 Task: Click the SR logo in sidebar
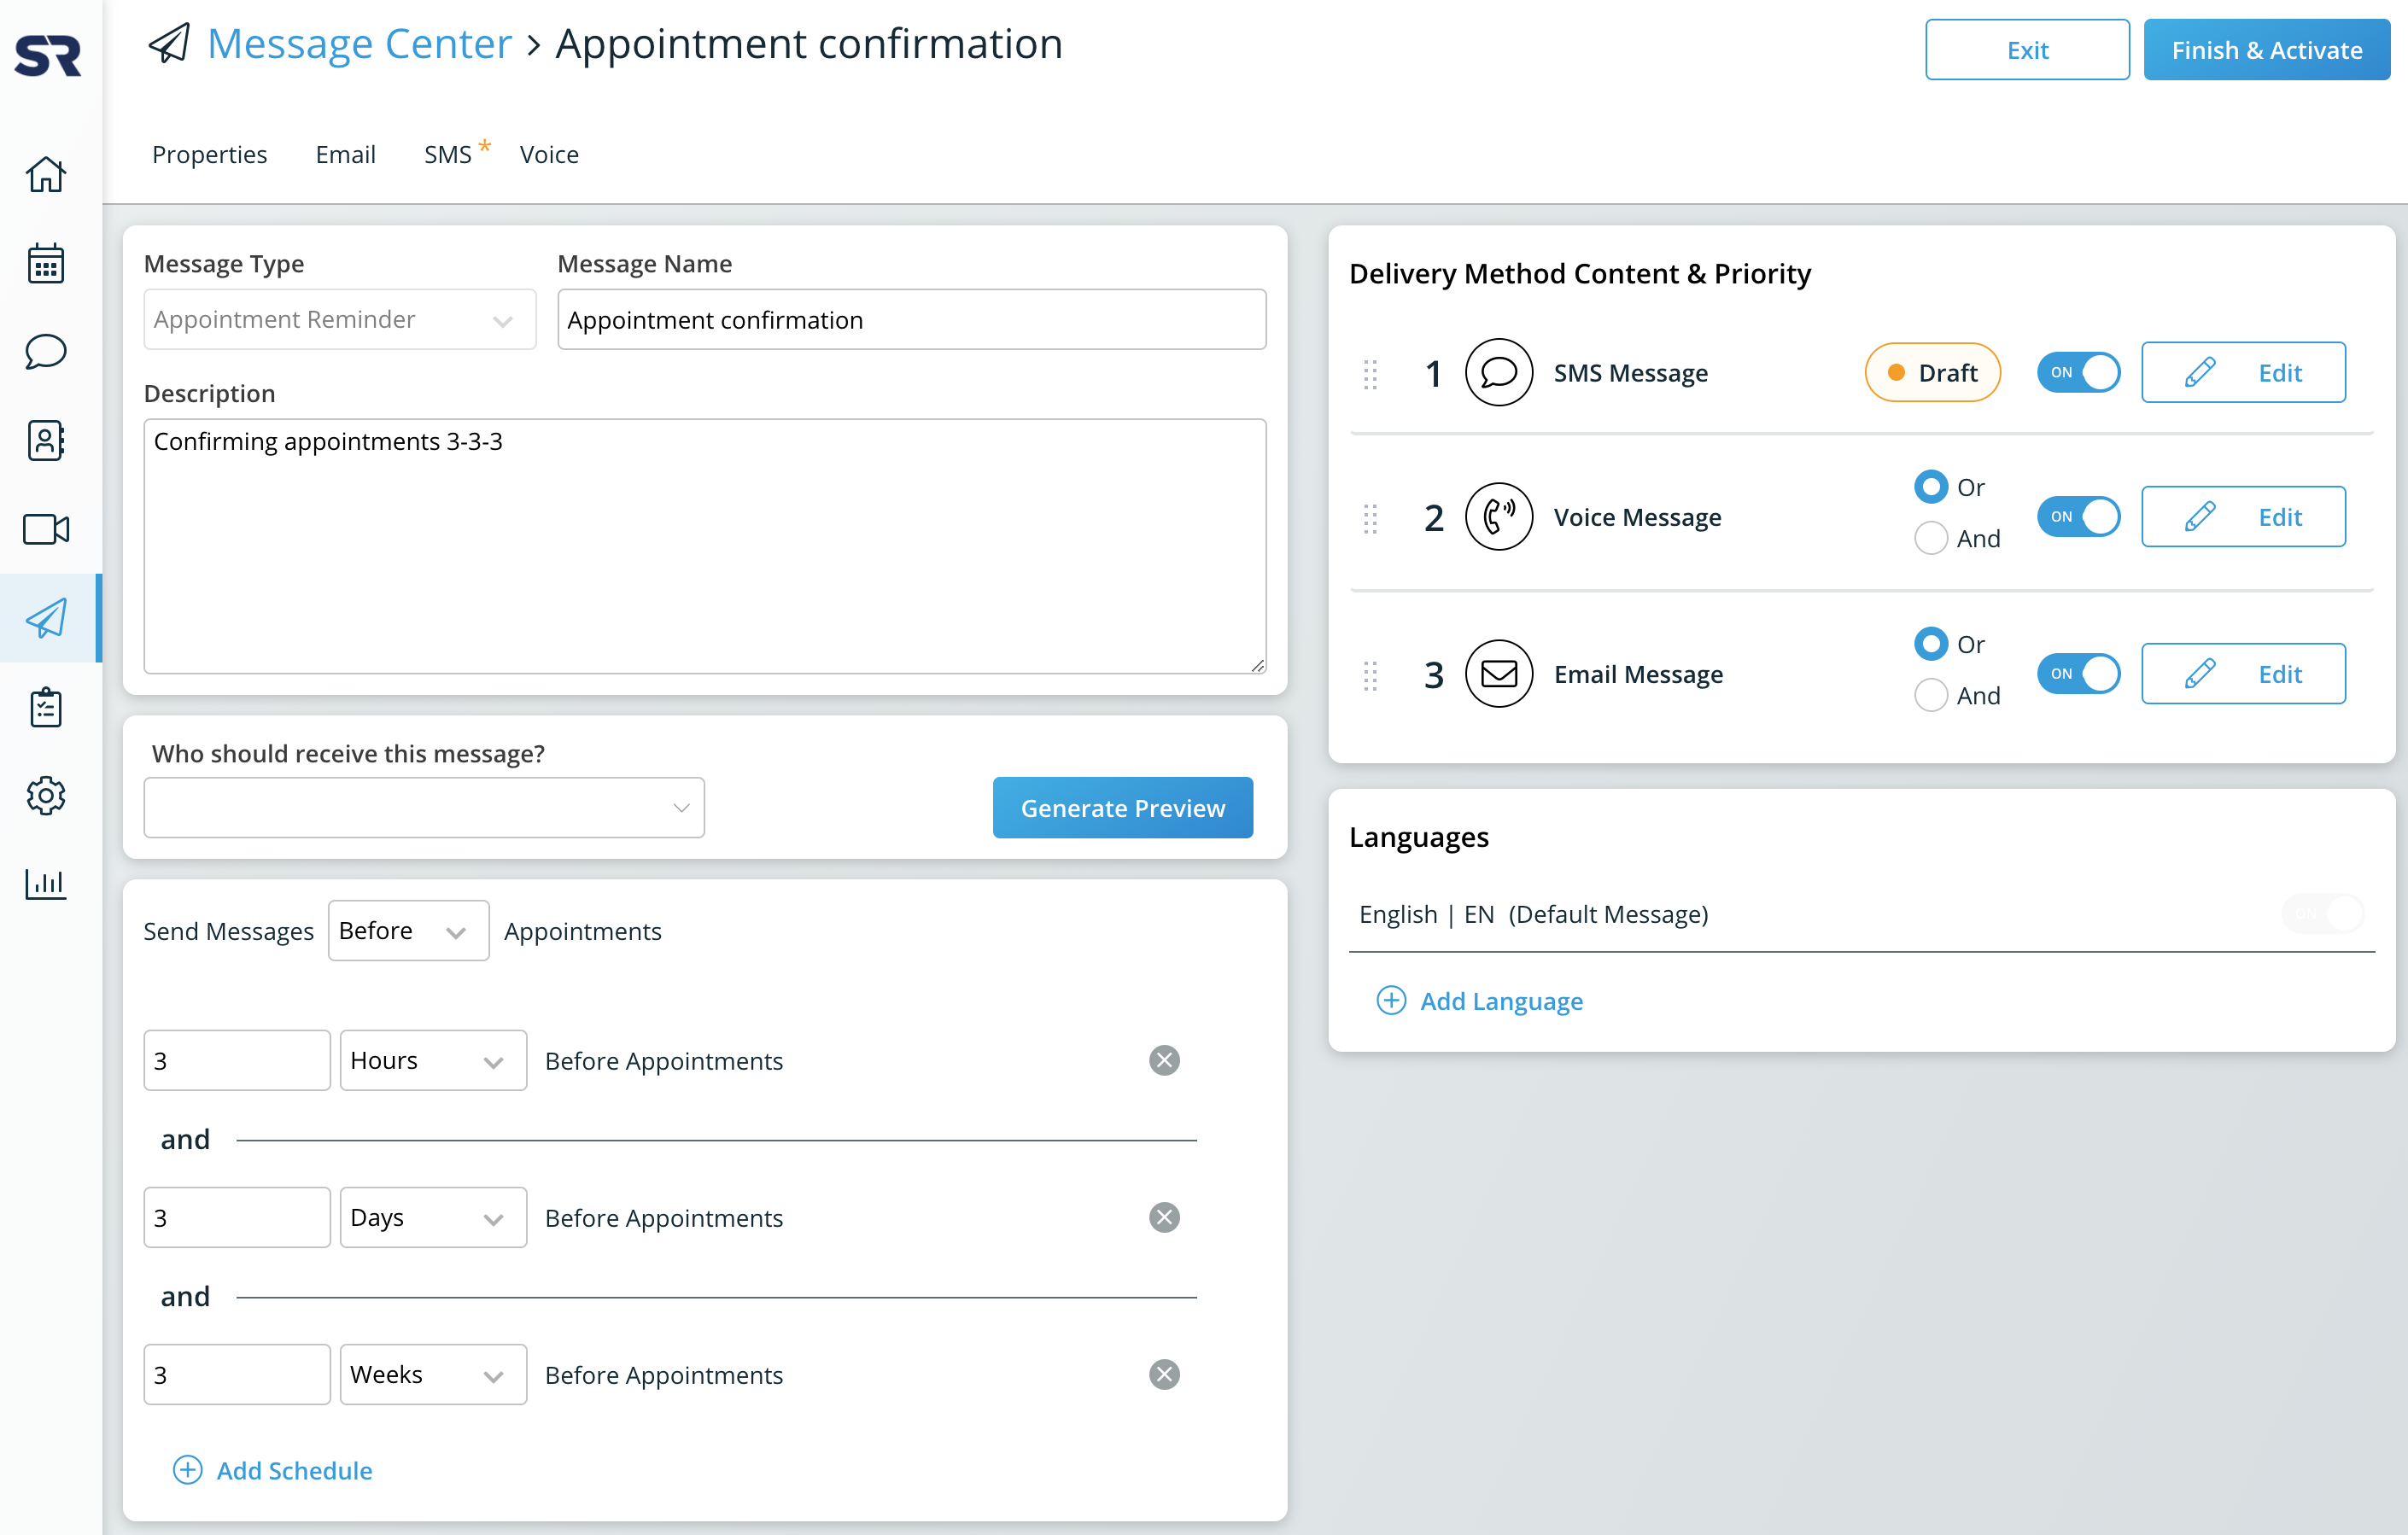click(x=48, y=55)
